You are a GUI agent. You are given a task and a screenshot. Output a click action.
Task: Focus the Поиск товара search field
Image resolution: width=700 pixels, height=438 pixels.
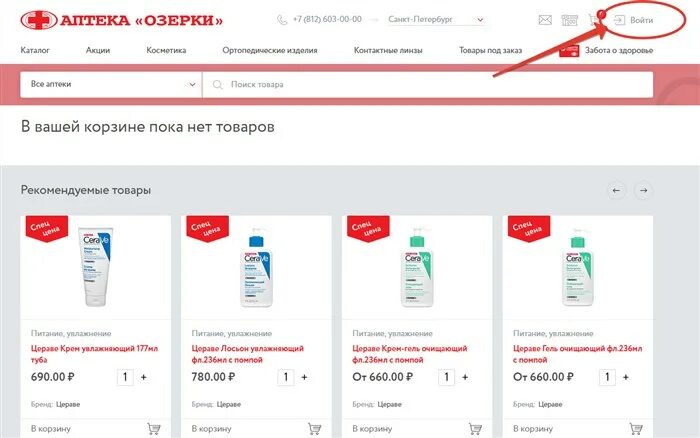[x=428, y=84]
